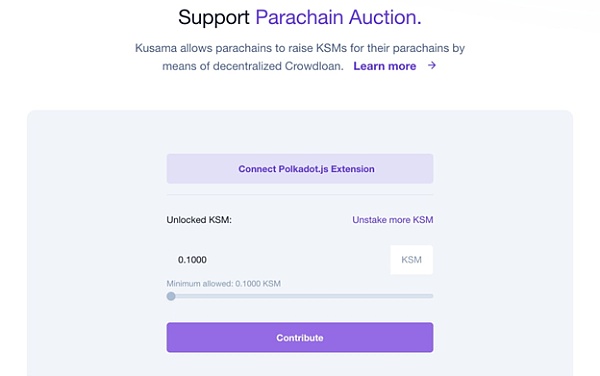The image size is (600, 376).
Task: Click the KSM currency unit box
Action: (x=411, y=260)
